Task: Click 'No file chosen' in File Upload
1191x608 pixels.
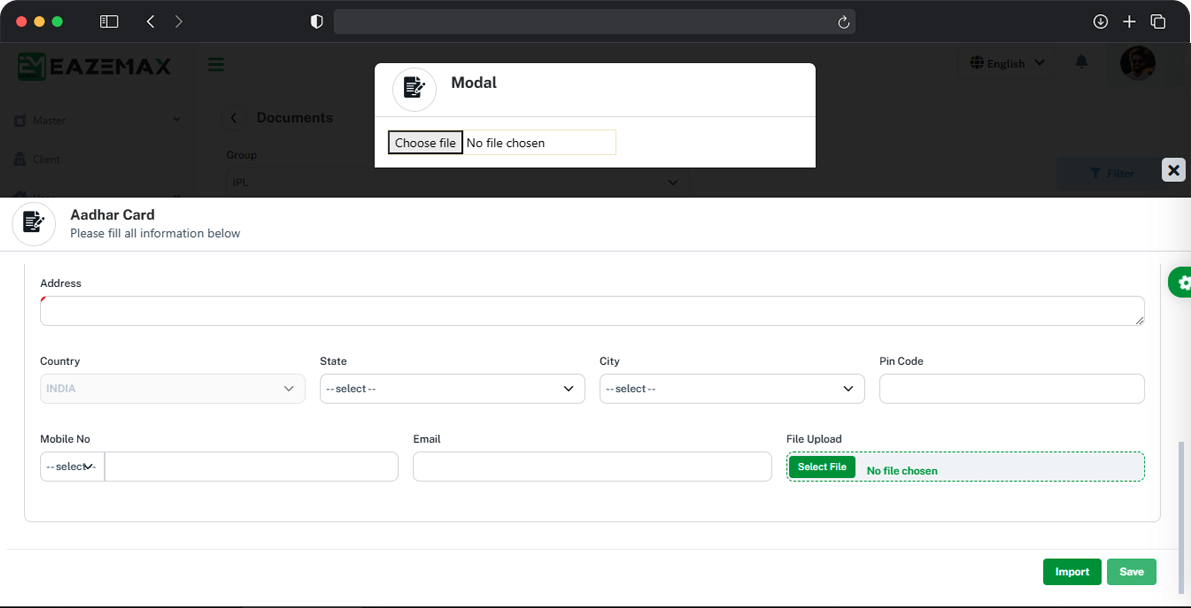Action: click(902, 470)
